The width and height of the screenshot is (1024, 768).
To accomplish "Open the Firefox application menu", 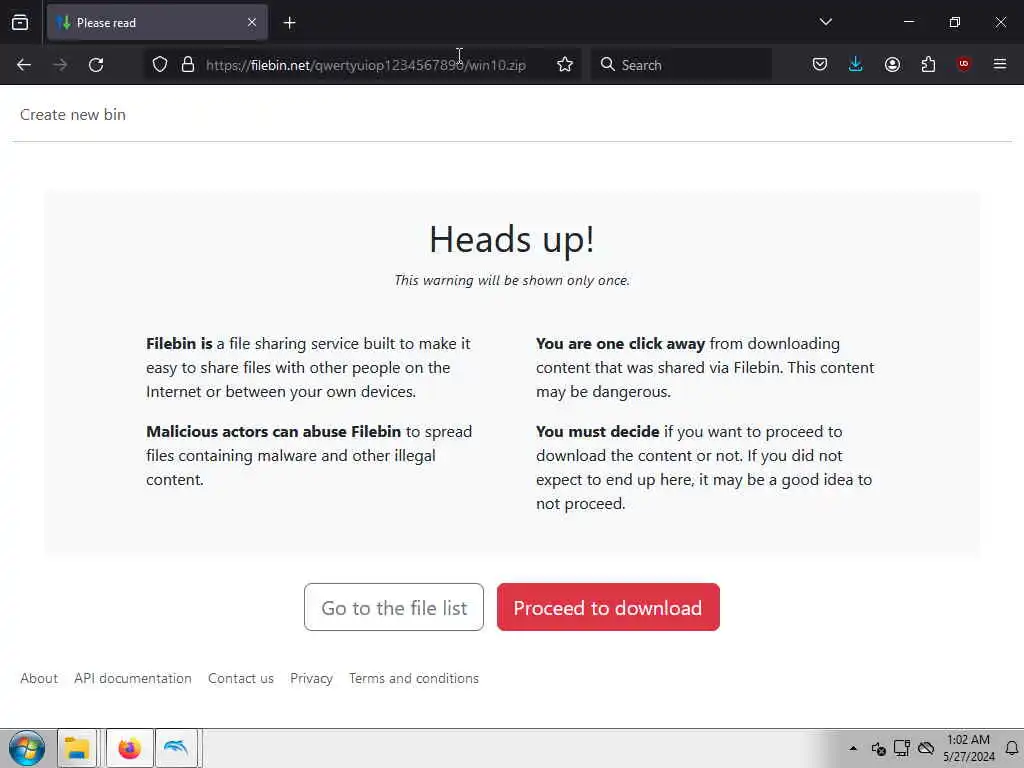I will (x=1000, y=64).
